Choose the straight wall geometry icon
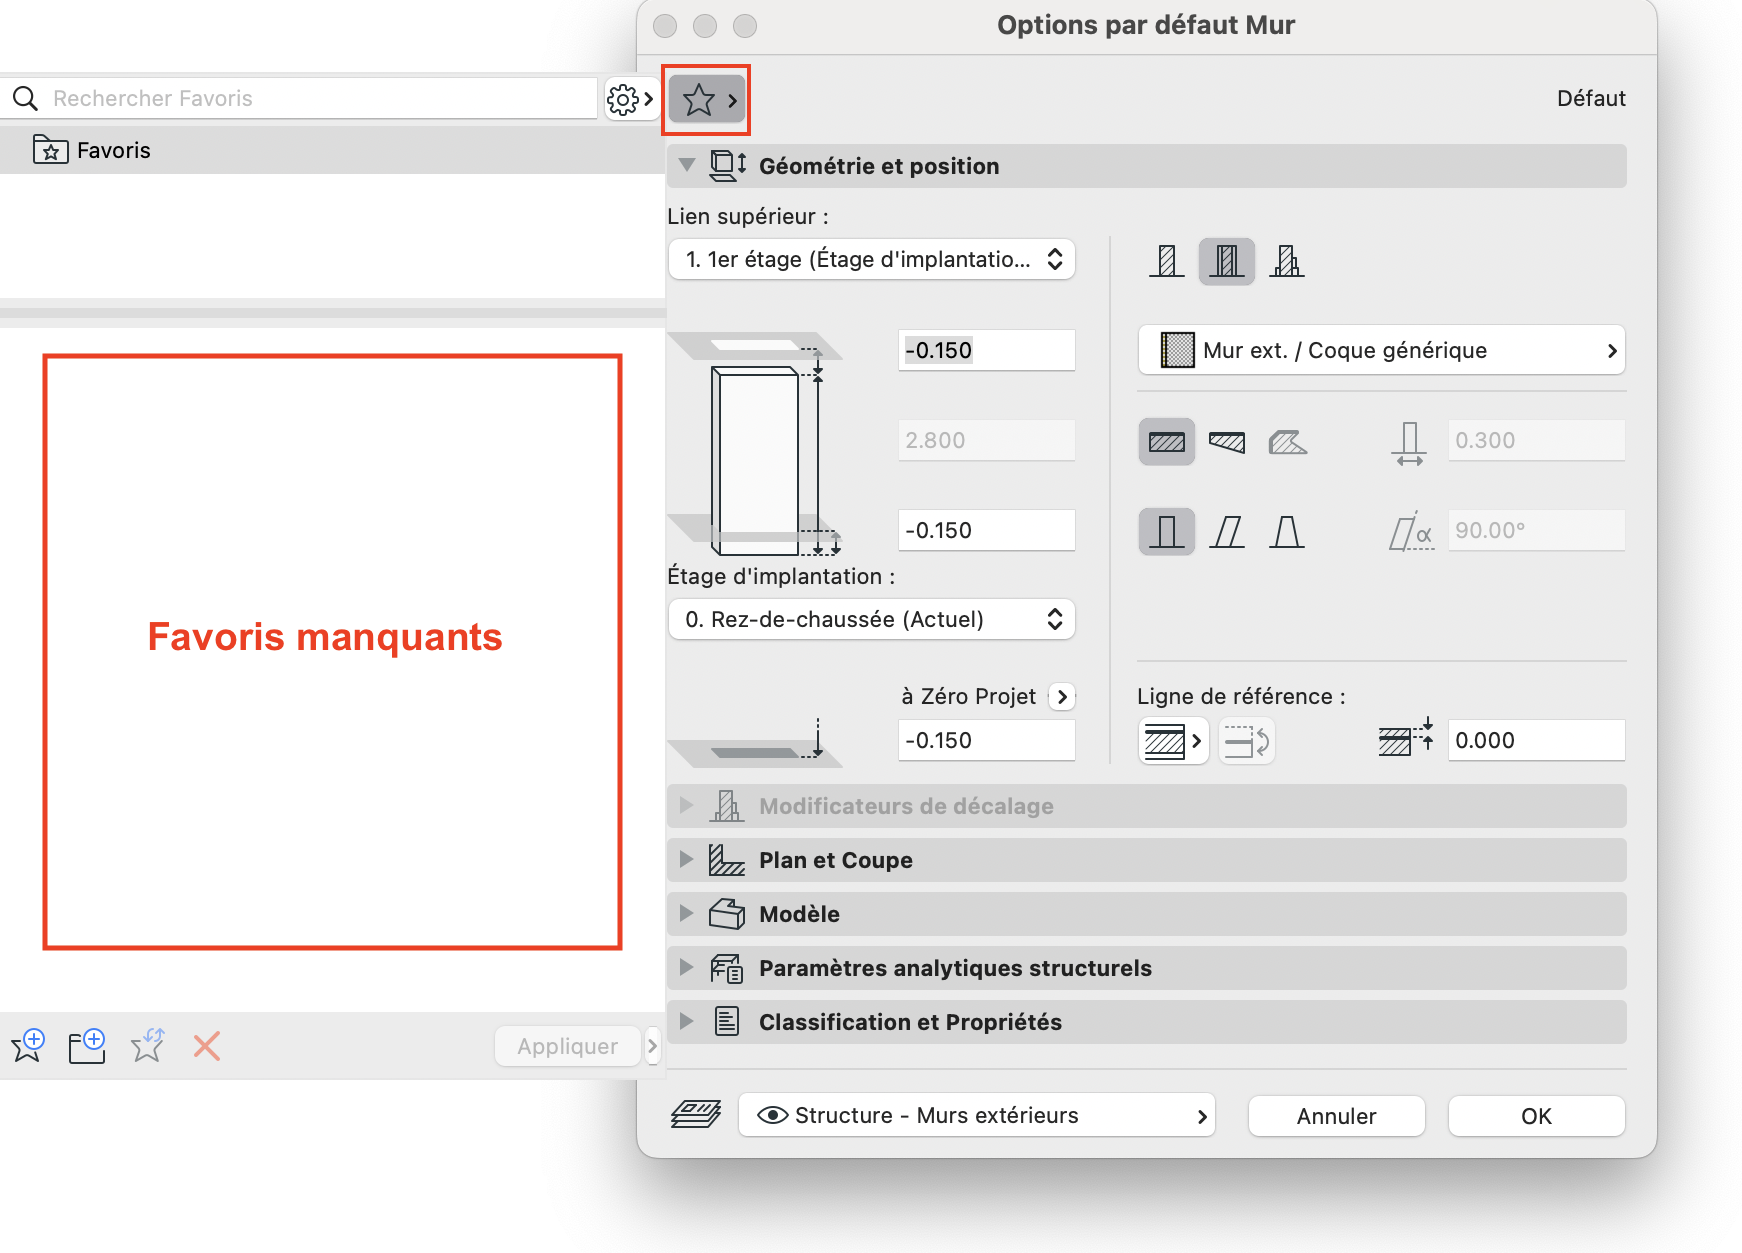Screen dimensions: 1742x1253 click(x=1167, y=441)
